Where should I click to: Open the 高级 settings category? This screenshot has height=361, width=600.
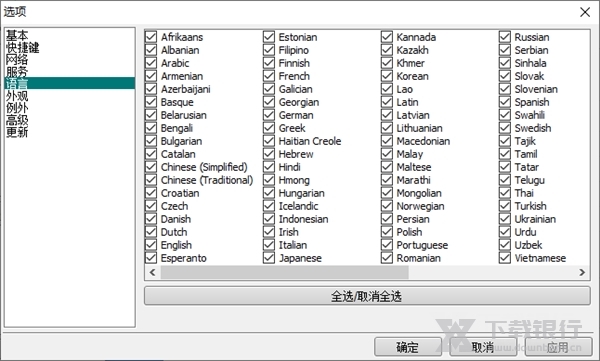17,120
